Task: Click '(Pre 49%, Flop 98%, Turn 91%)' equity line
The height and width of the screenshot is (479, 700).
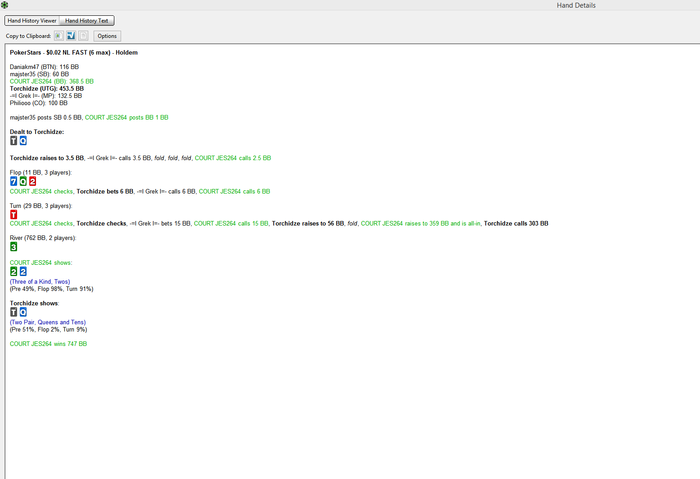Action: click(x=52, y=289)
